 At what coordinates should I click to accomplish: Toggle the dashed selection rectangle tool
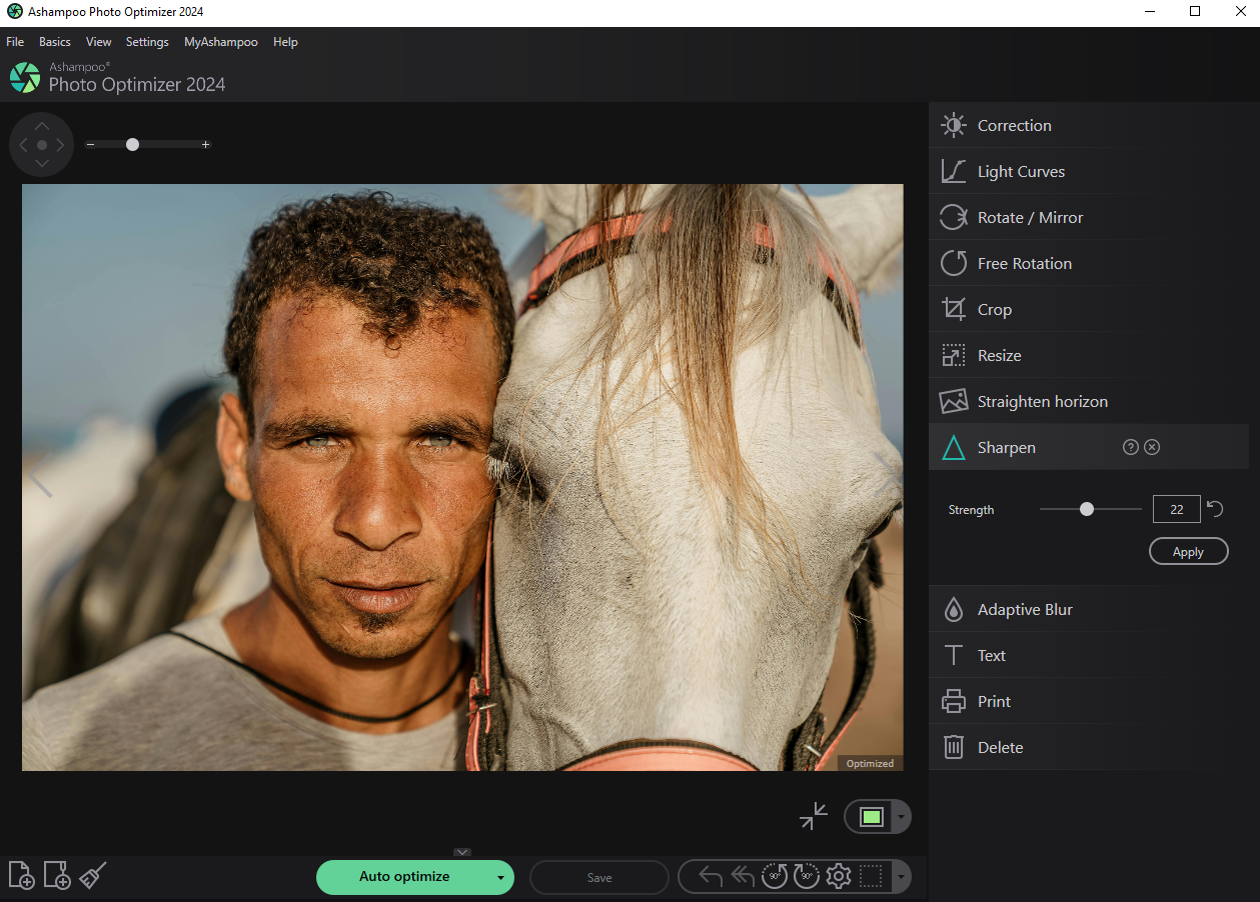(871, 877)
